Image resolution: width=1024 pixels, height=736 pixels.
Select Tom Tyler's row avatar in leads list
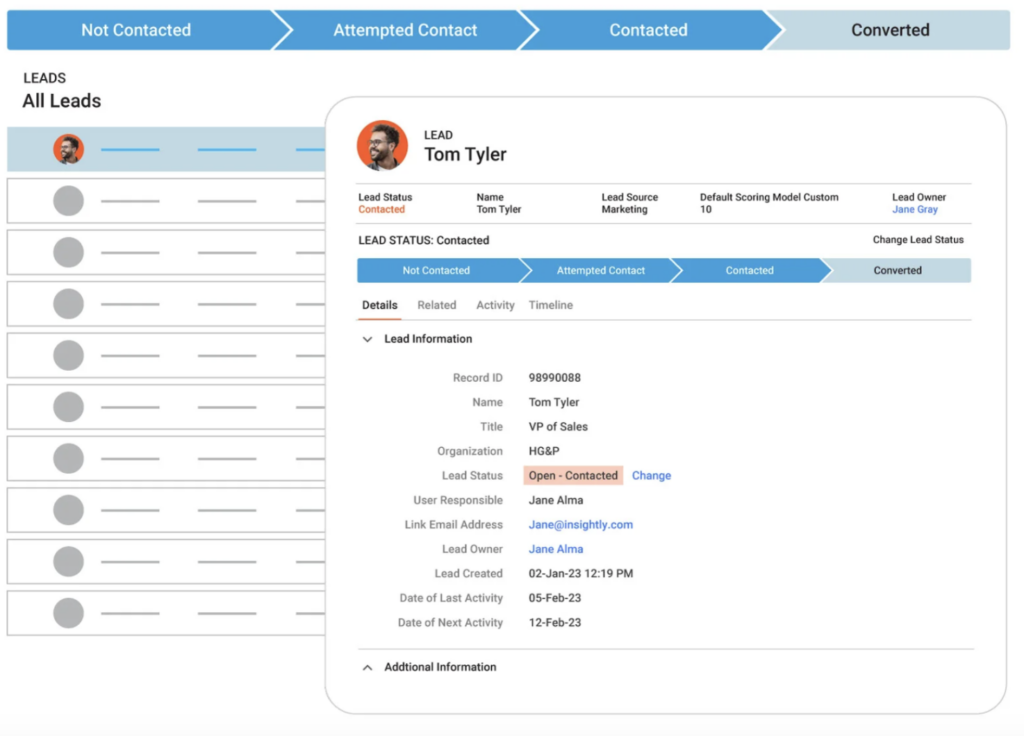(68, 150)
